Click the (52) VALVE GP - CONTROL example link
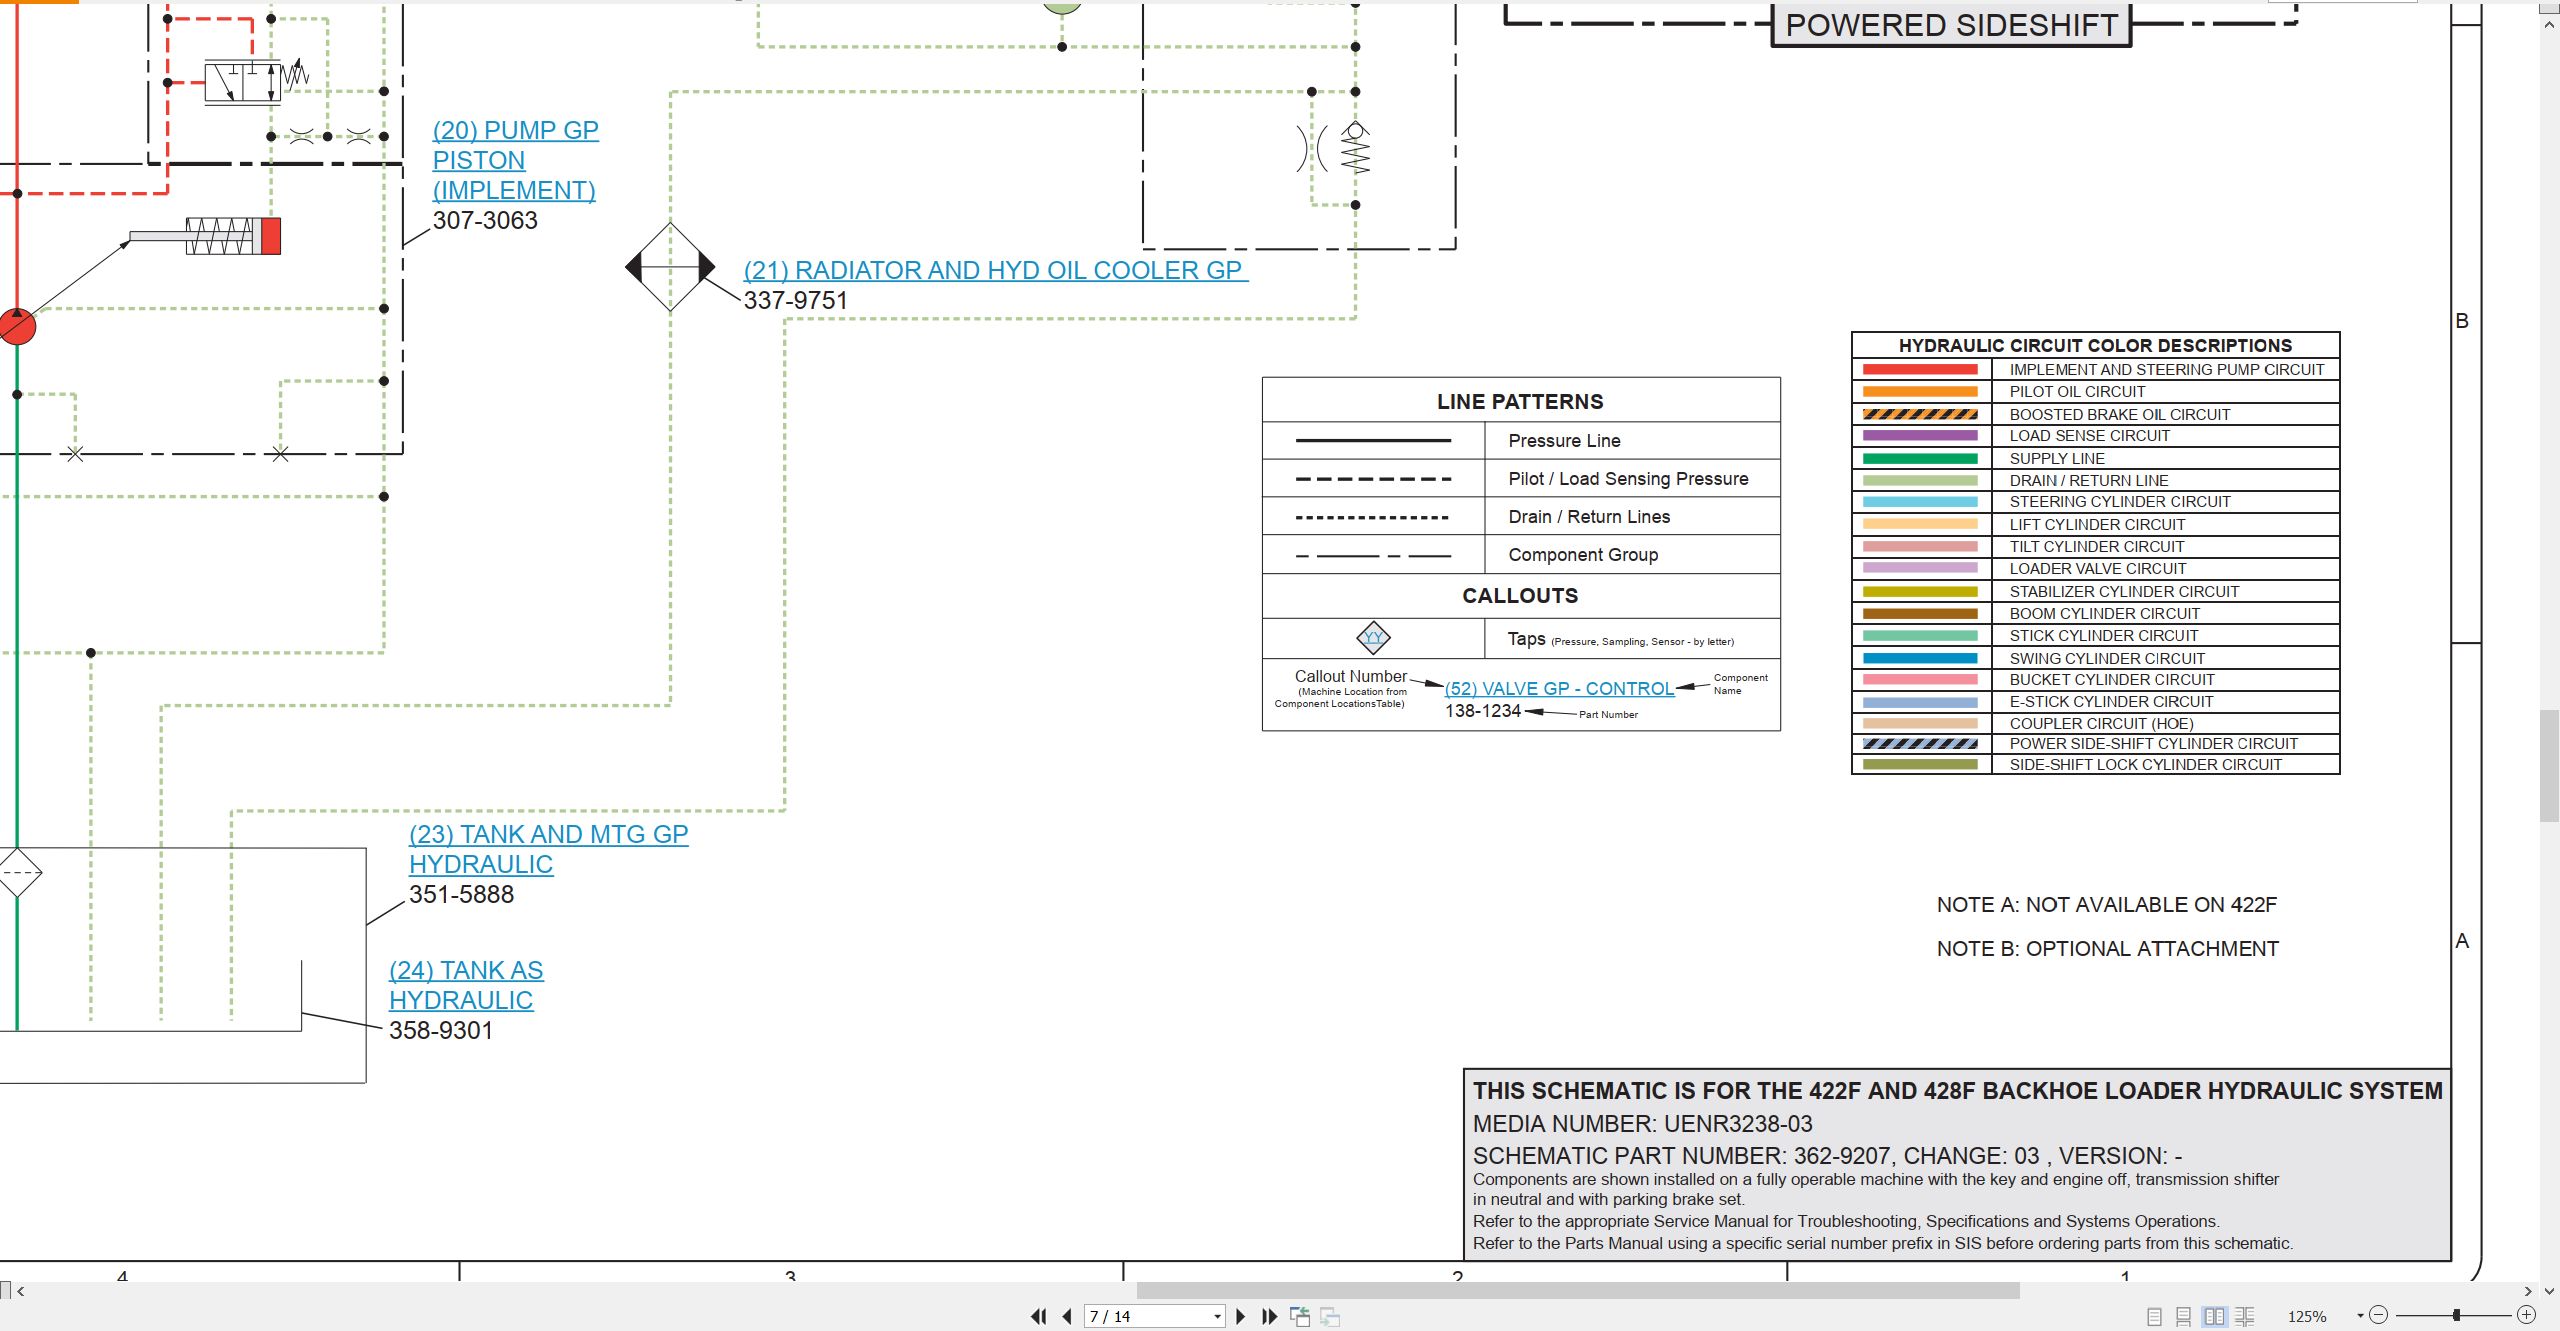The width and height of the screenshot is (2560, 1331). [x=1559, y=688]
